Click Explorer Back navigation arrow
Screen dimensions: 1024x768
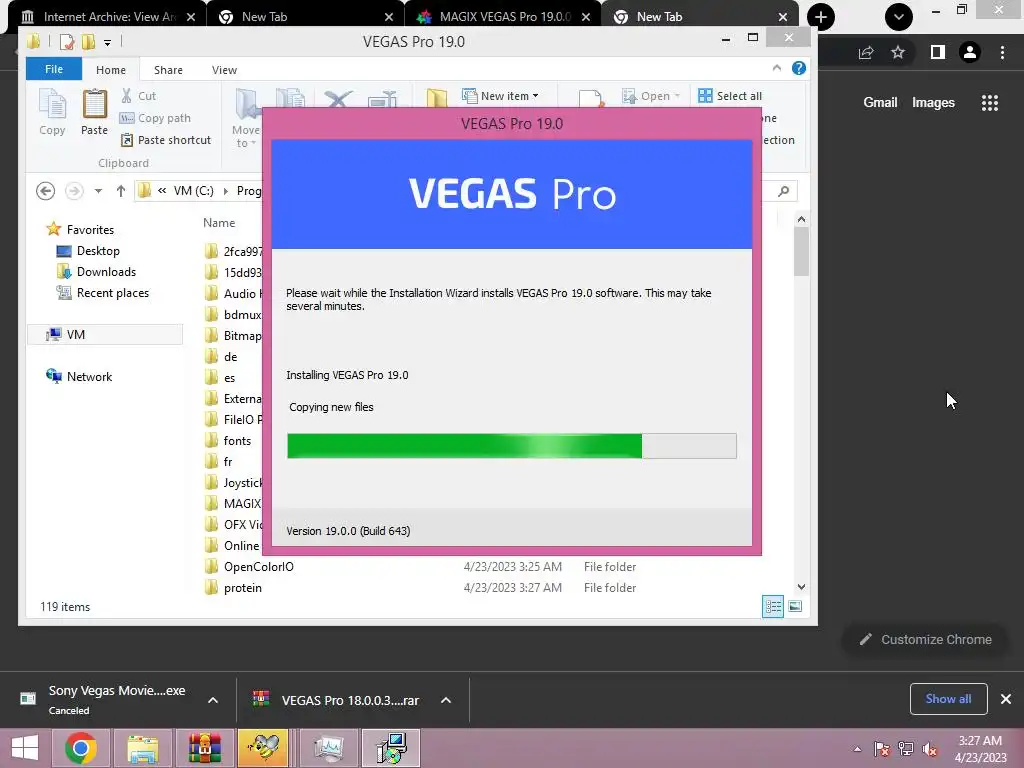point(45,191)
